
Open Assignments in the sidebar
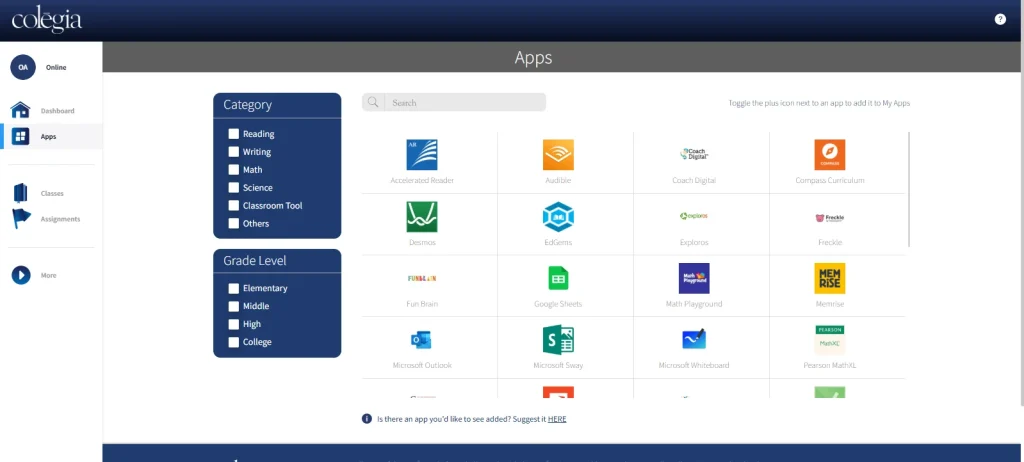(51, 219)
